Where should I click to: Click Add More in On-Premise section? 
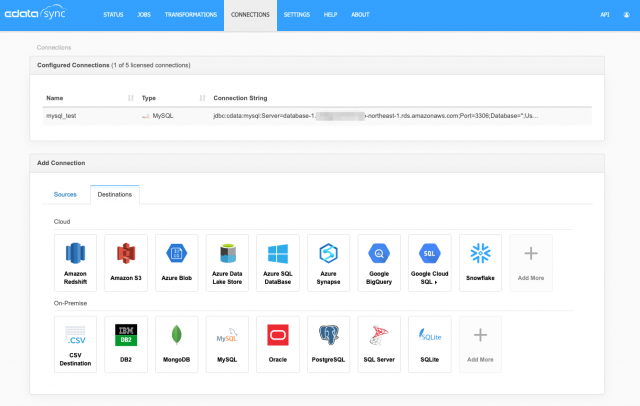[x=480, y=344]
